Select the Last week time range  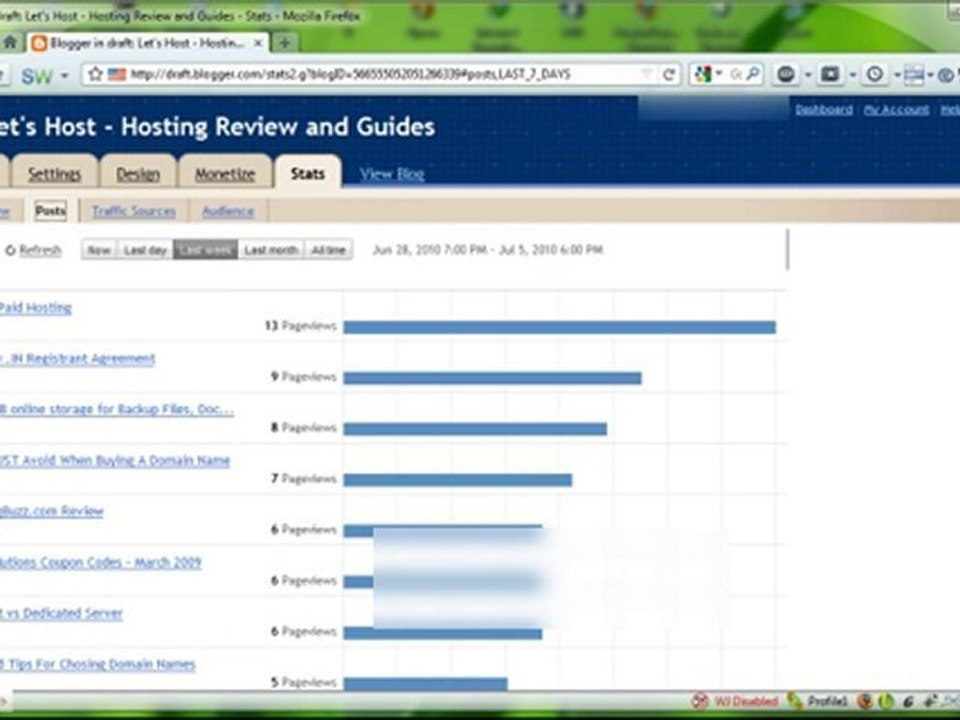(x=206, y=250)
